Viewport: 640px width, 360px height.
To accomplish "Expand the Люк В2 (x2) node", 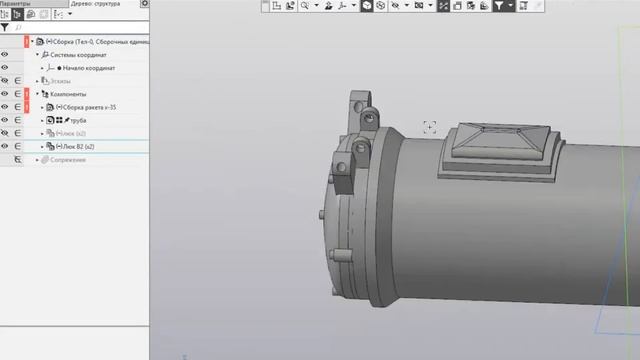I will (42, 147).
